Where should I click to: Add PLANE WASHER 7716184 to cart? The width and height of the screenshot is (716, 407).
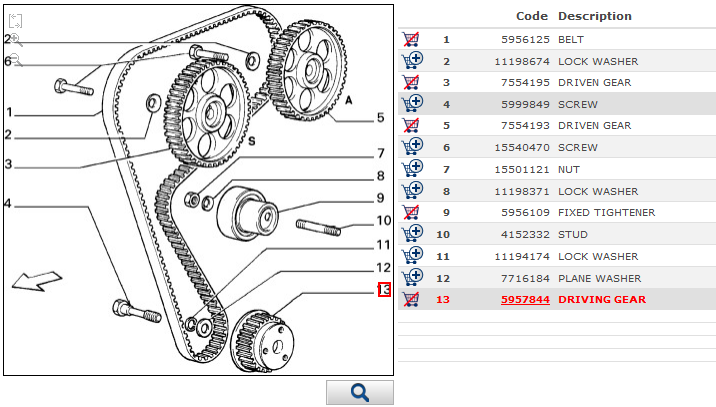pyautogui.click(x=411, y=277)
